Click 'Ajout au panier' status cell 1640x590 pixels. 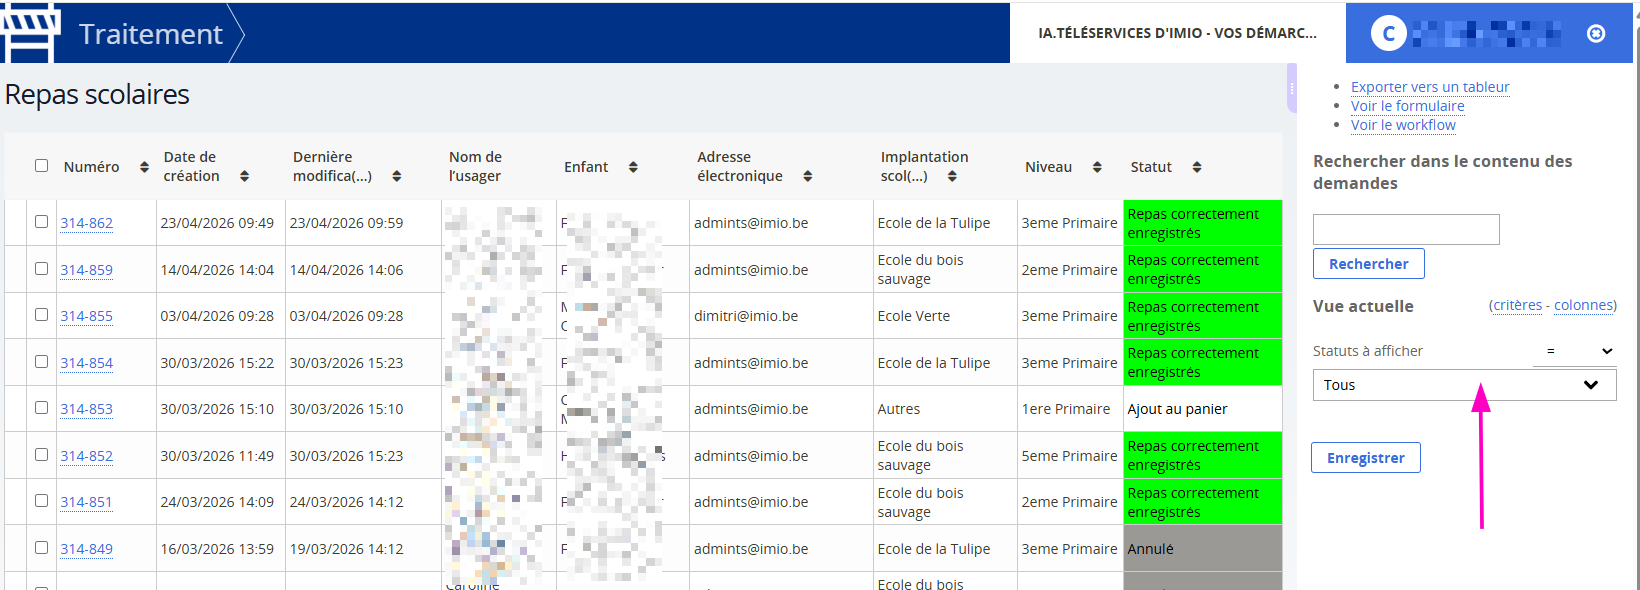point(1203,409)
